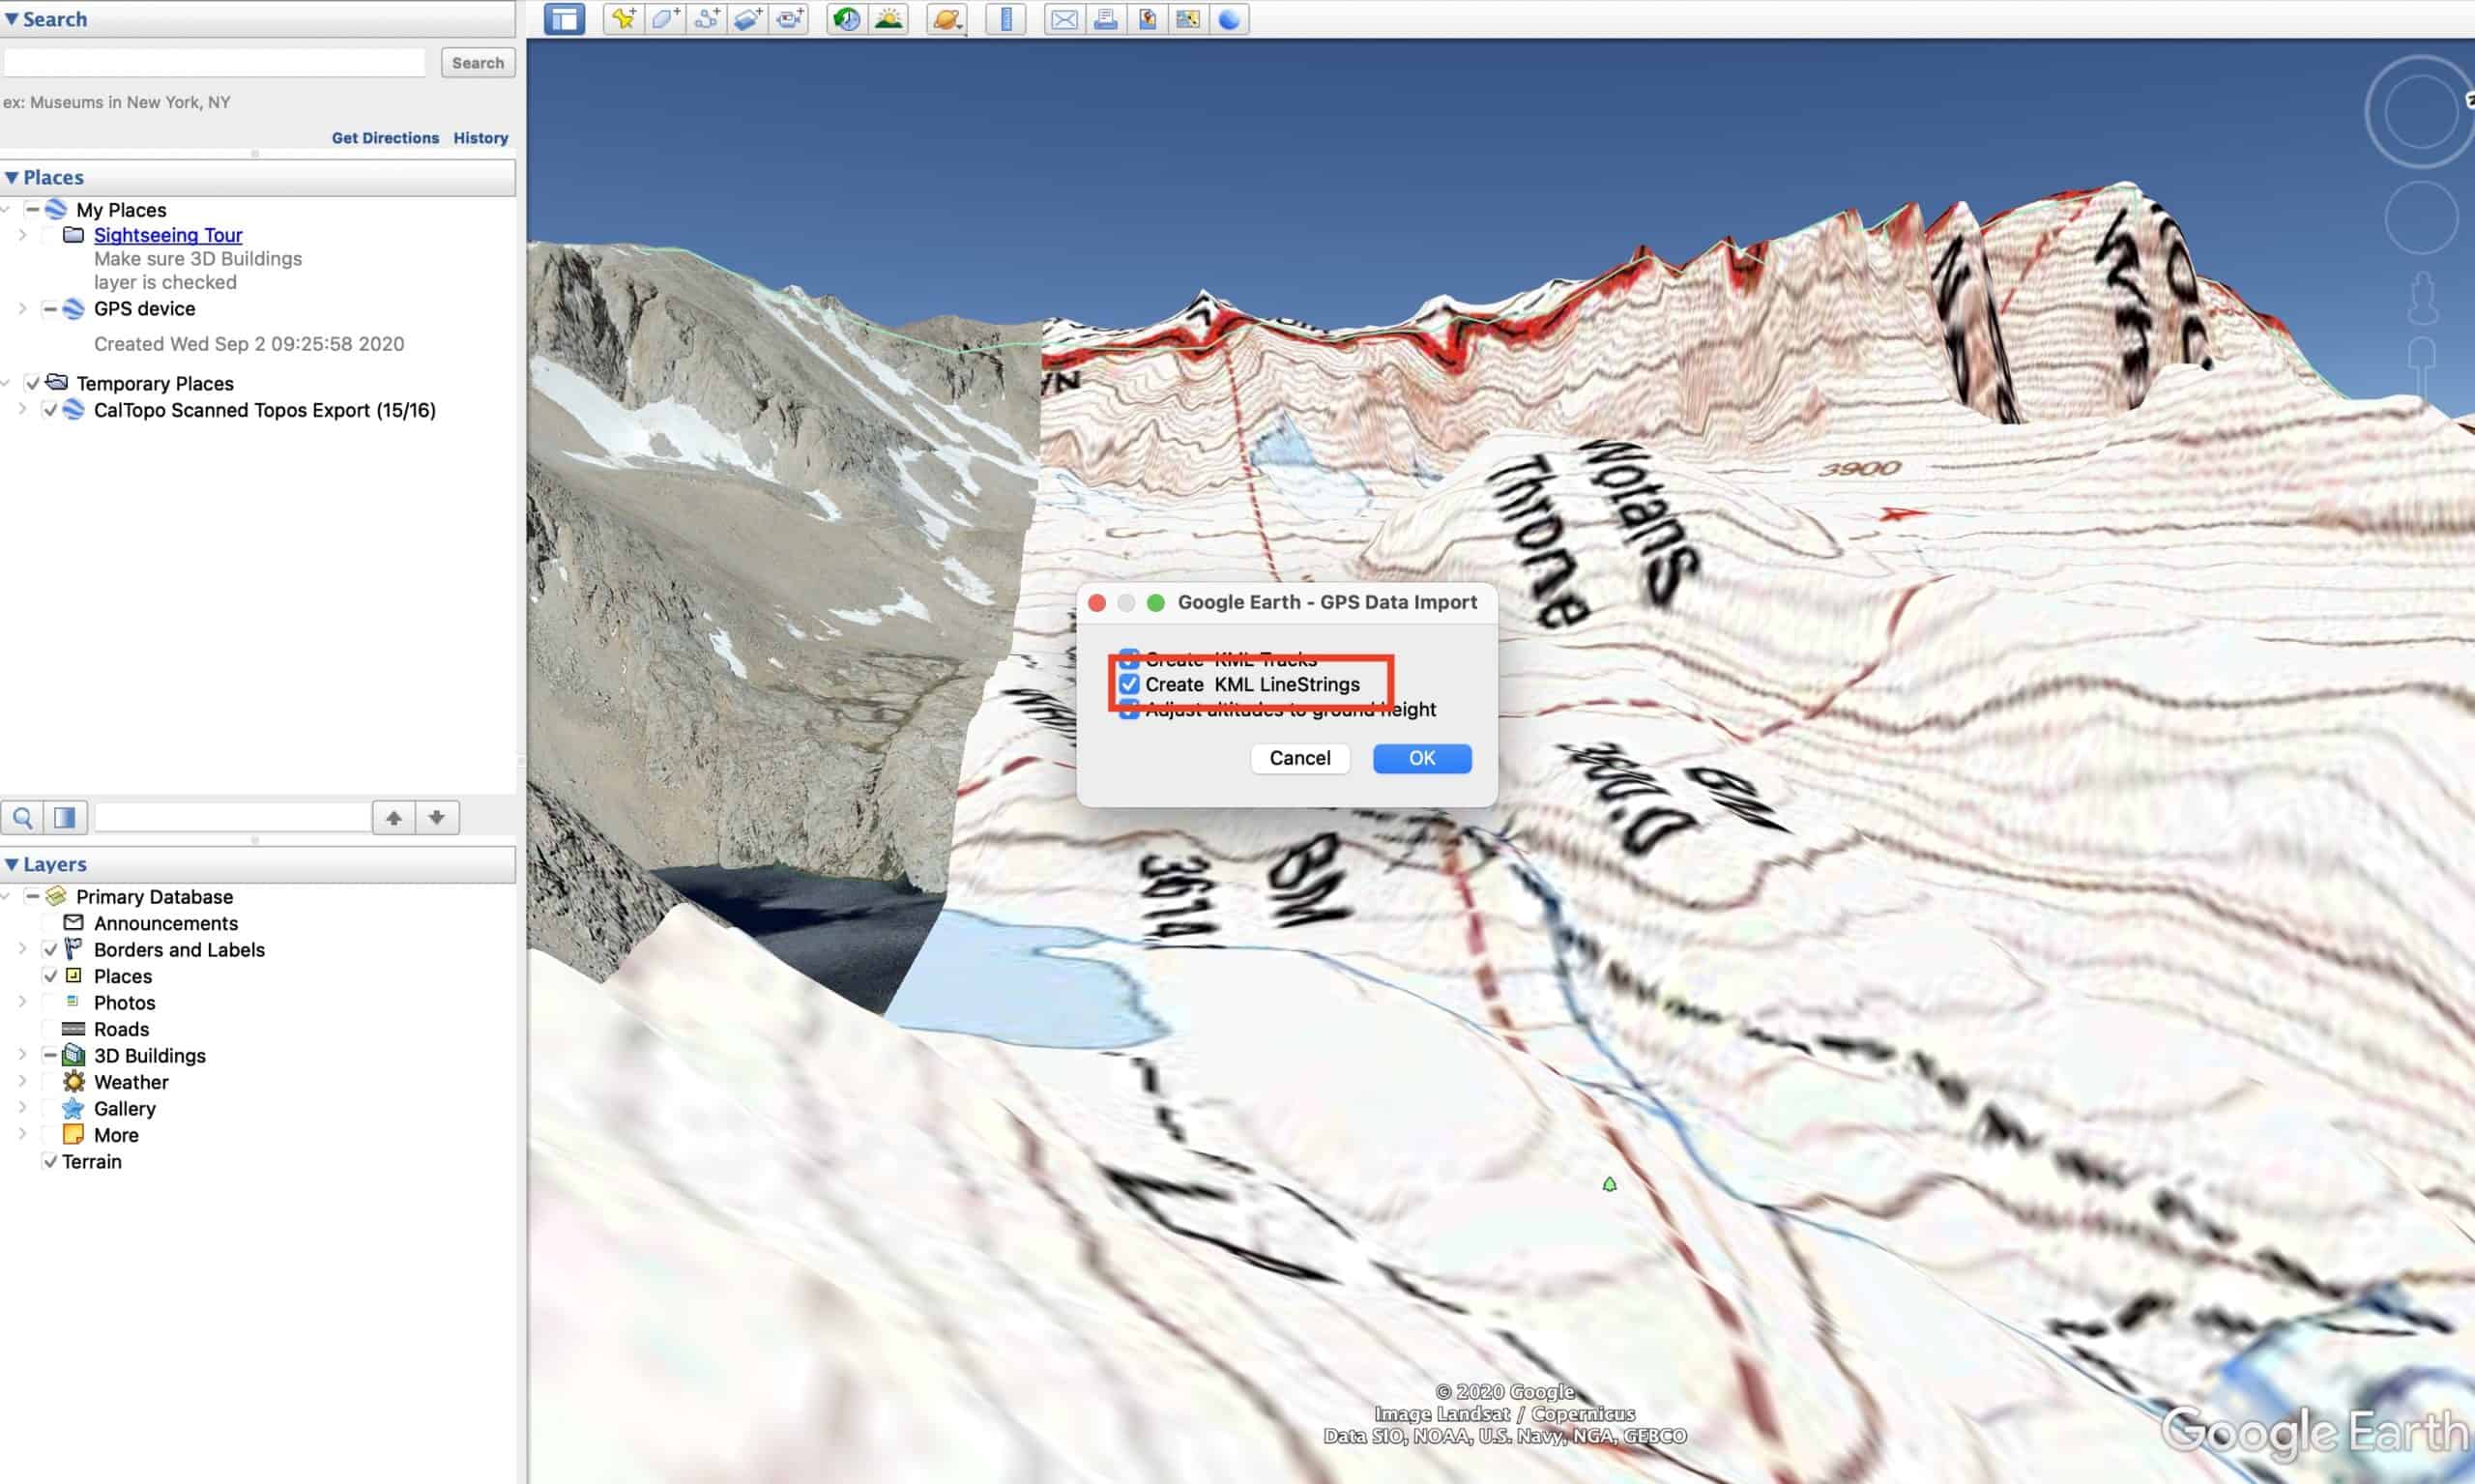This screenshot has width=2475, height=1484.
Task: Toggle sunlight across the landscape
Action: point(888,19)
